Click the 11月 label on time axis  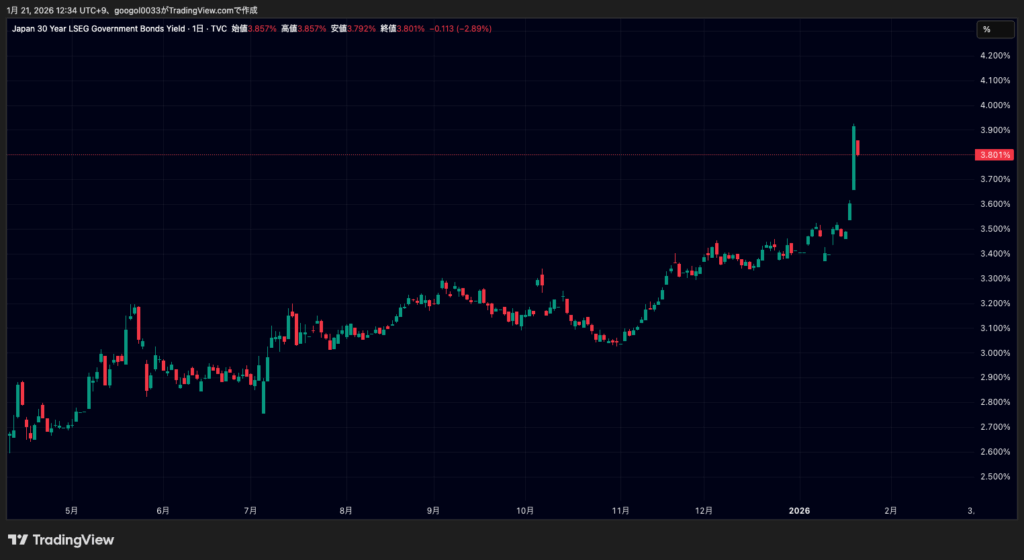point(620,509)
